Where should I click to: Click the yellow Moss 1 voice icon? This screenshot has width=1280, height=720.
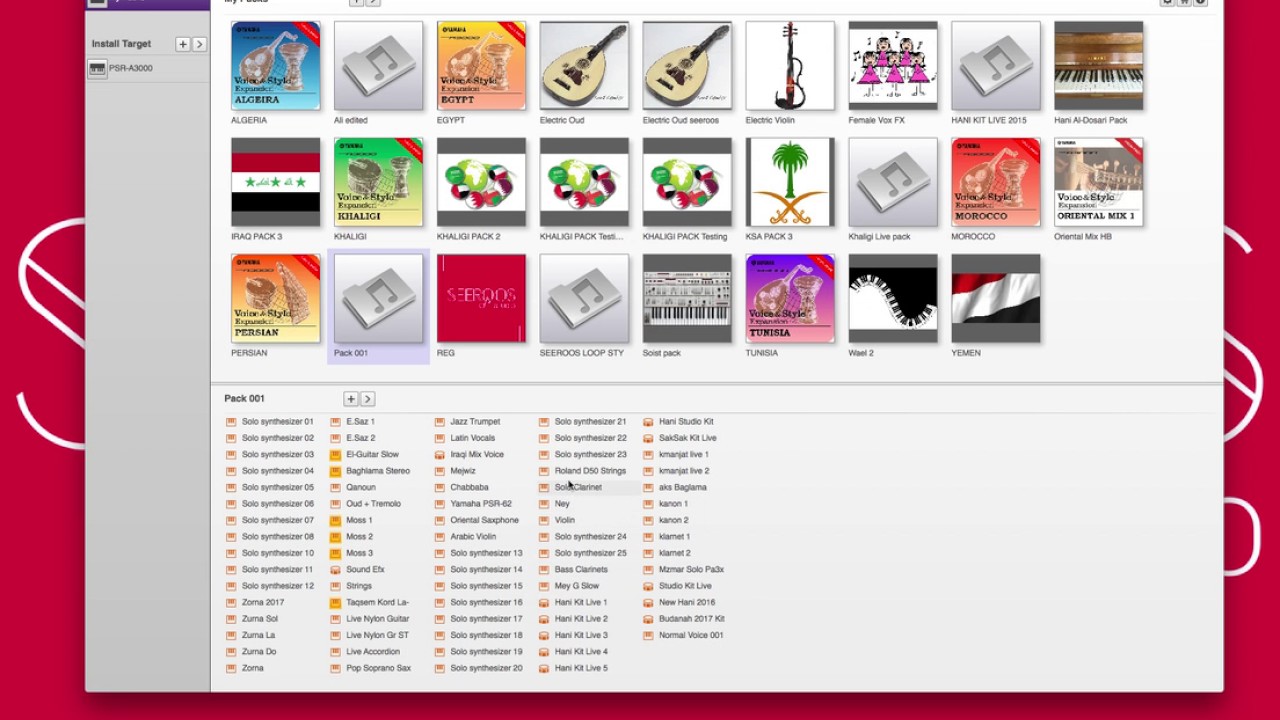click(335, 520)
